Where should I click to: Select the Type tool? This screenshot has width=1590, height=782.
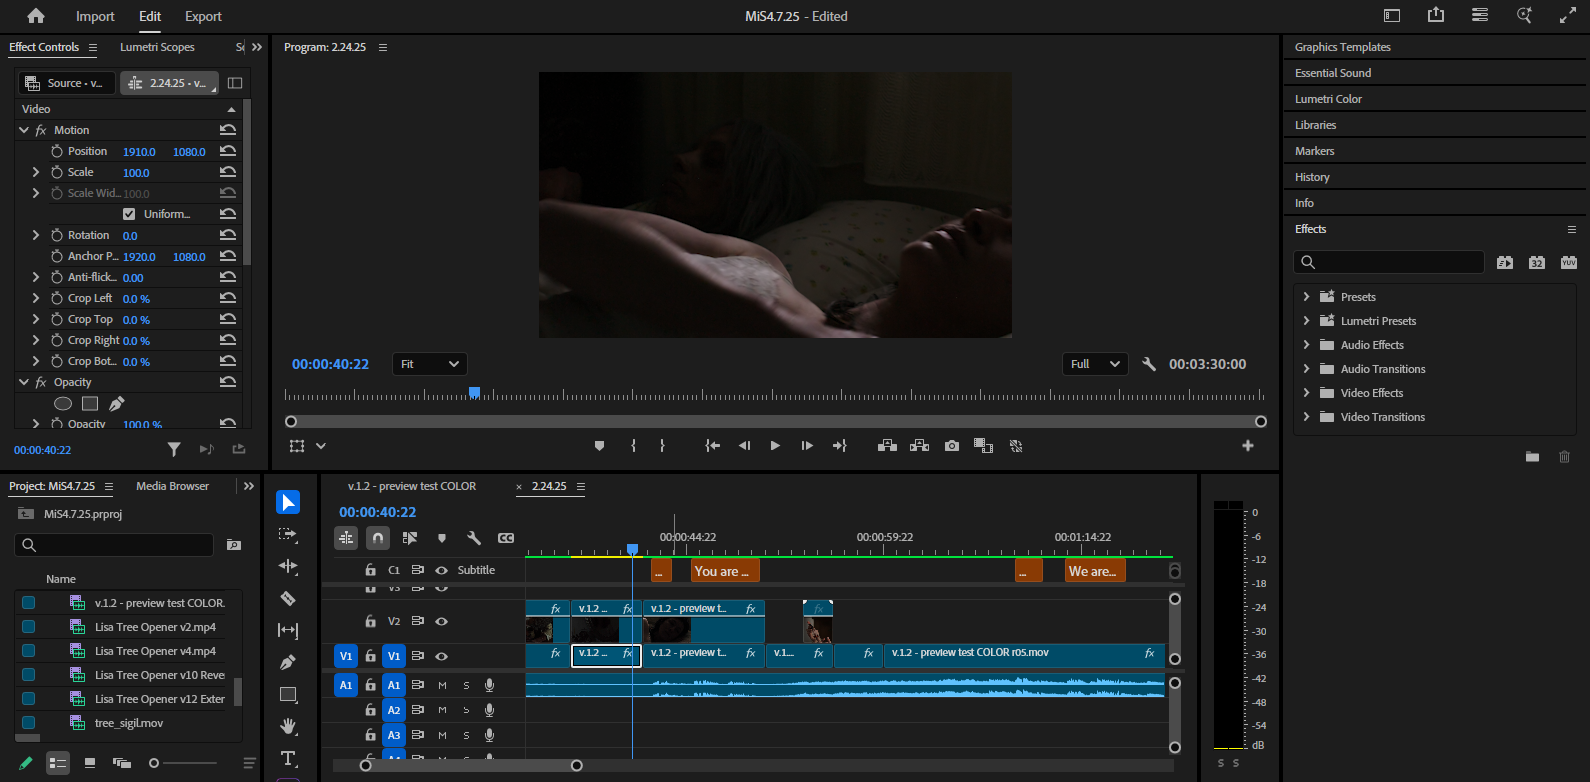click(288, 758)
